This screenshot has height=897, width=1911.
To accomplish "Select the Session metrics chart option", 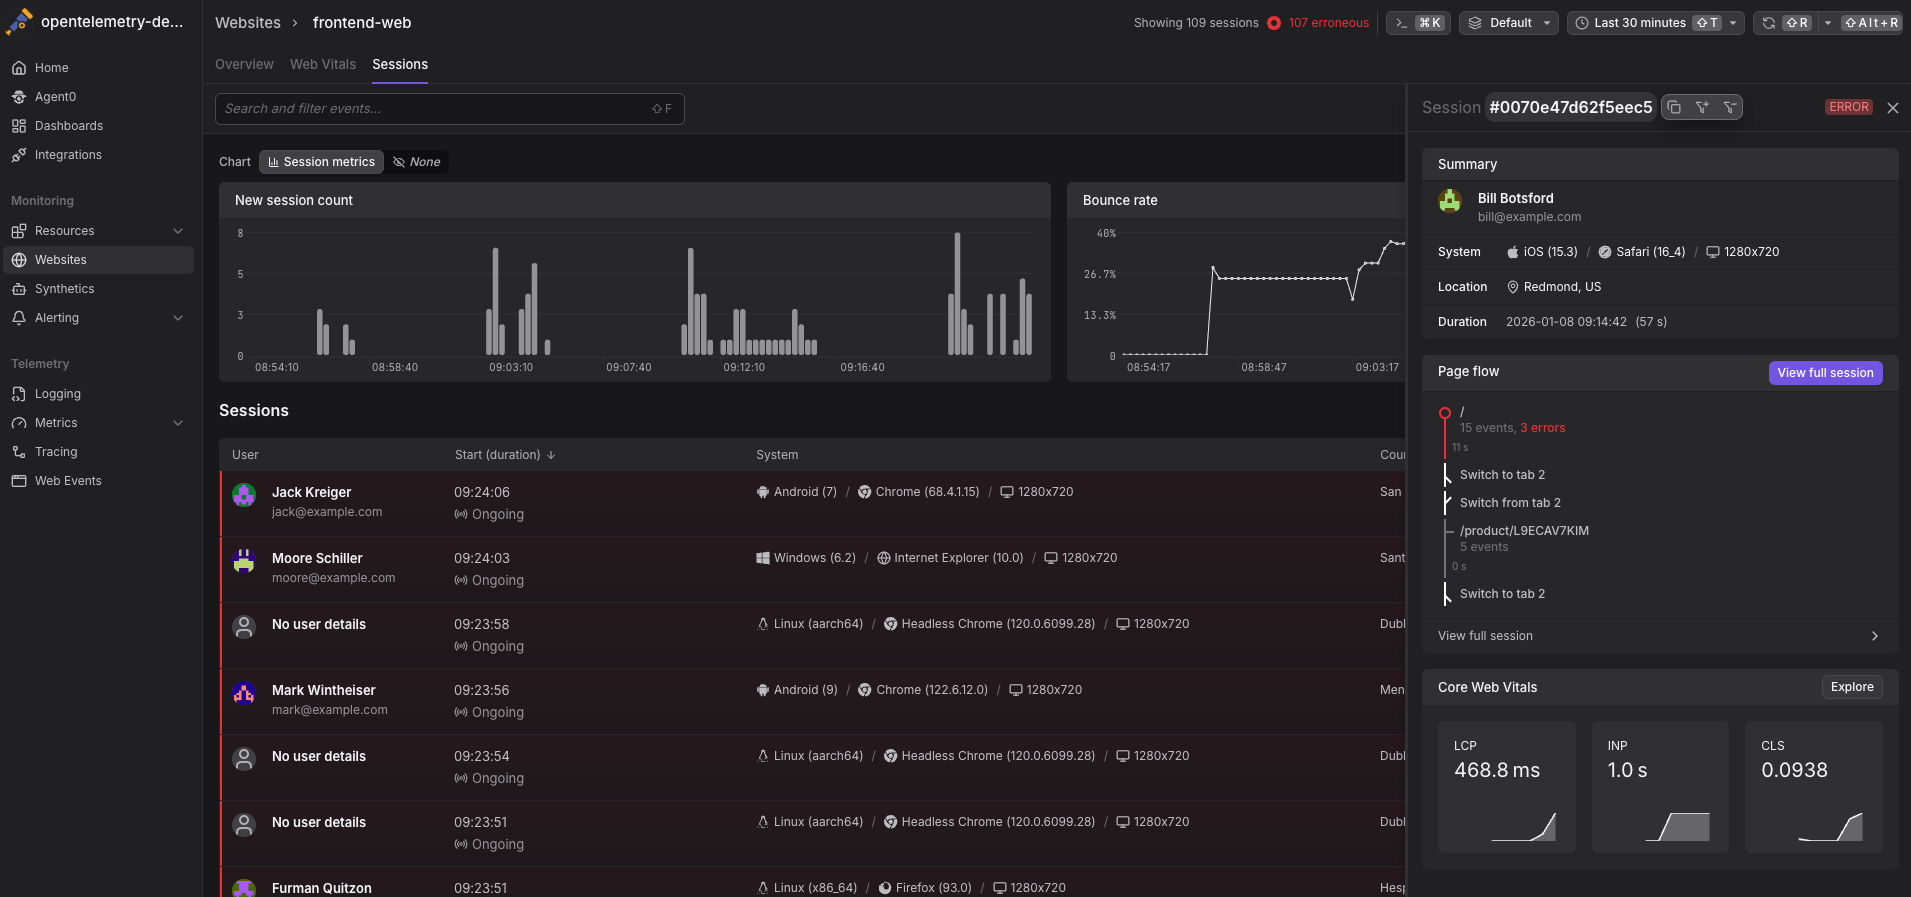I will pos(321,162).
